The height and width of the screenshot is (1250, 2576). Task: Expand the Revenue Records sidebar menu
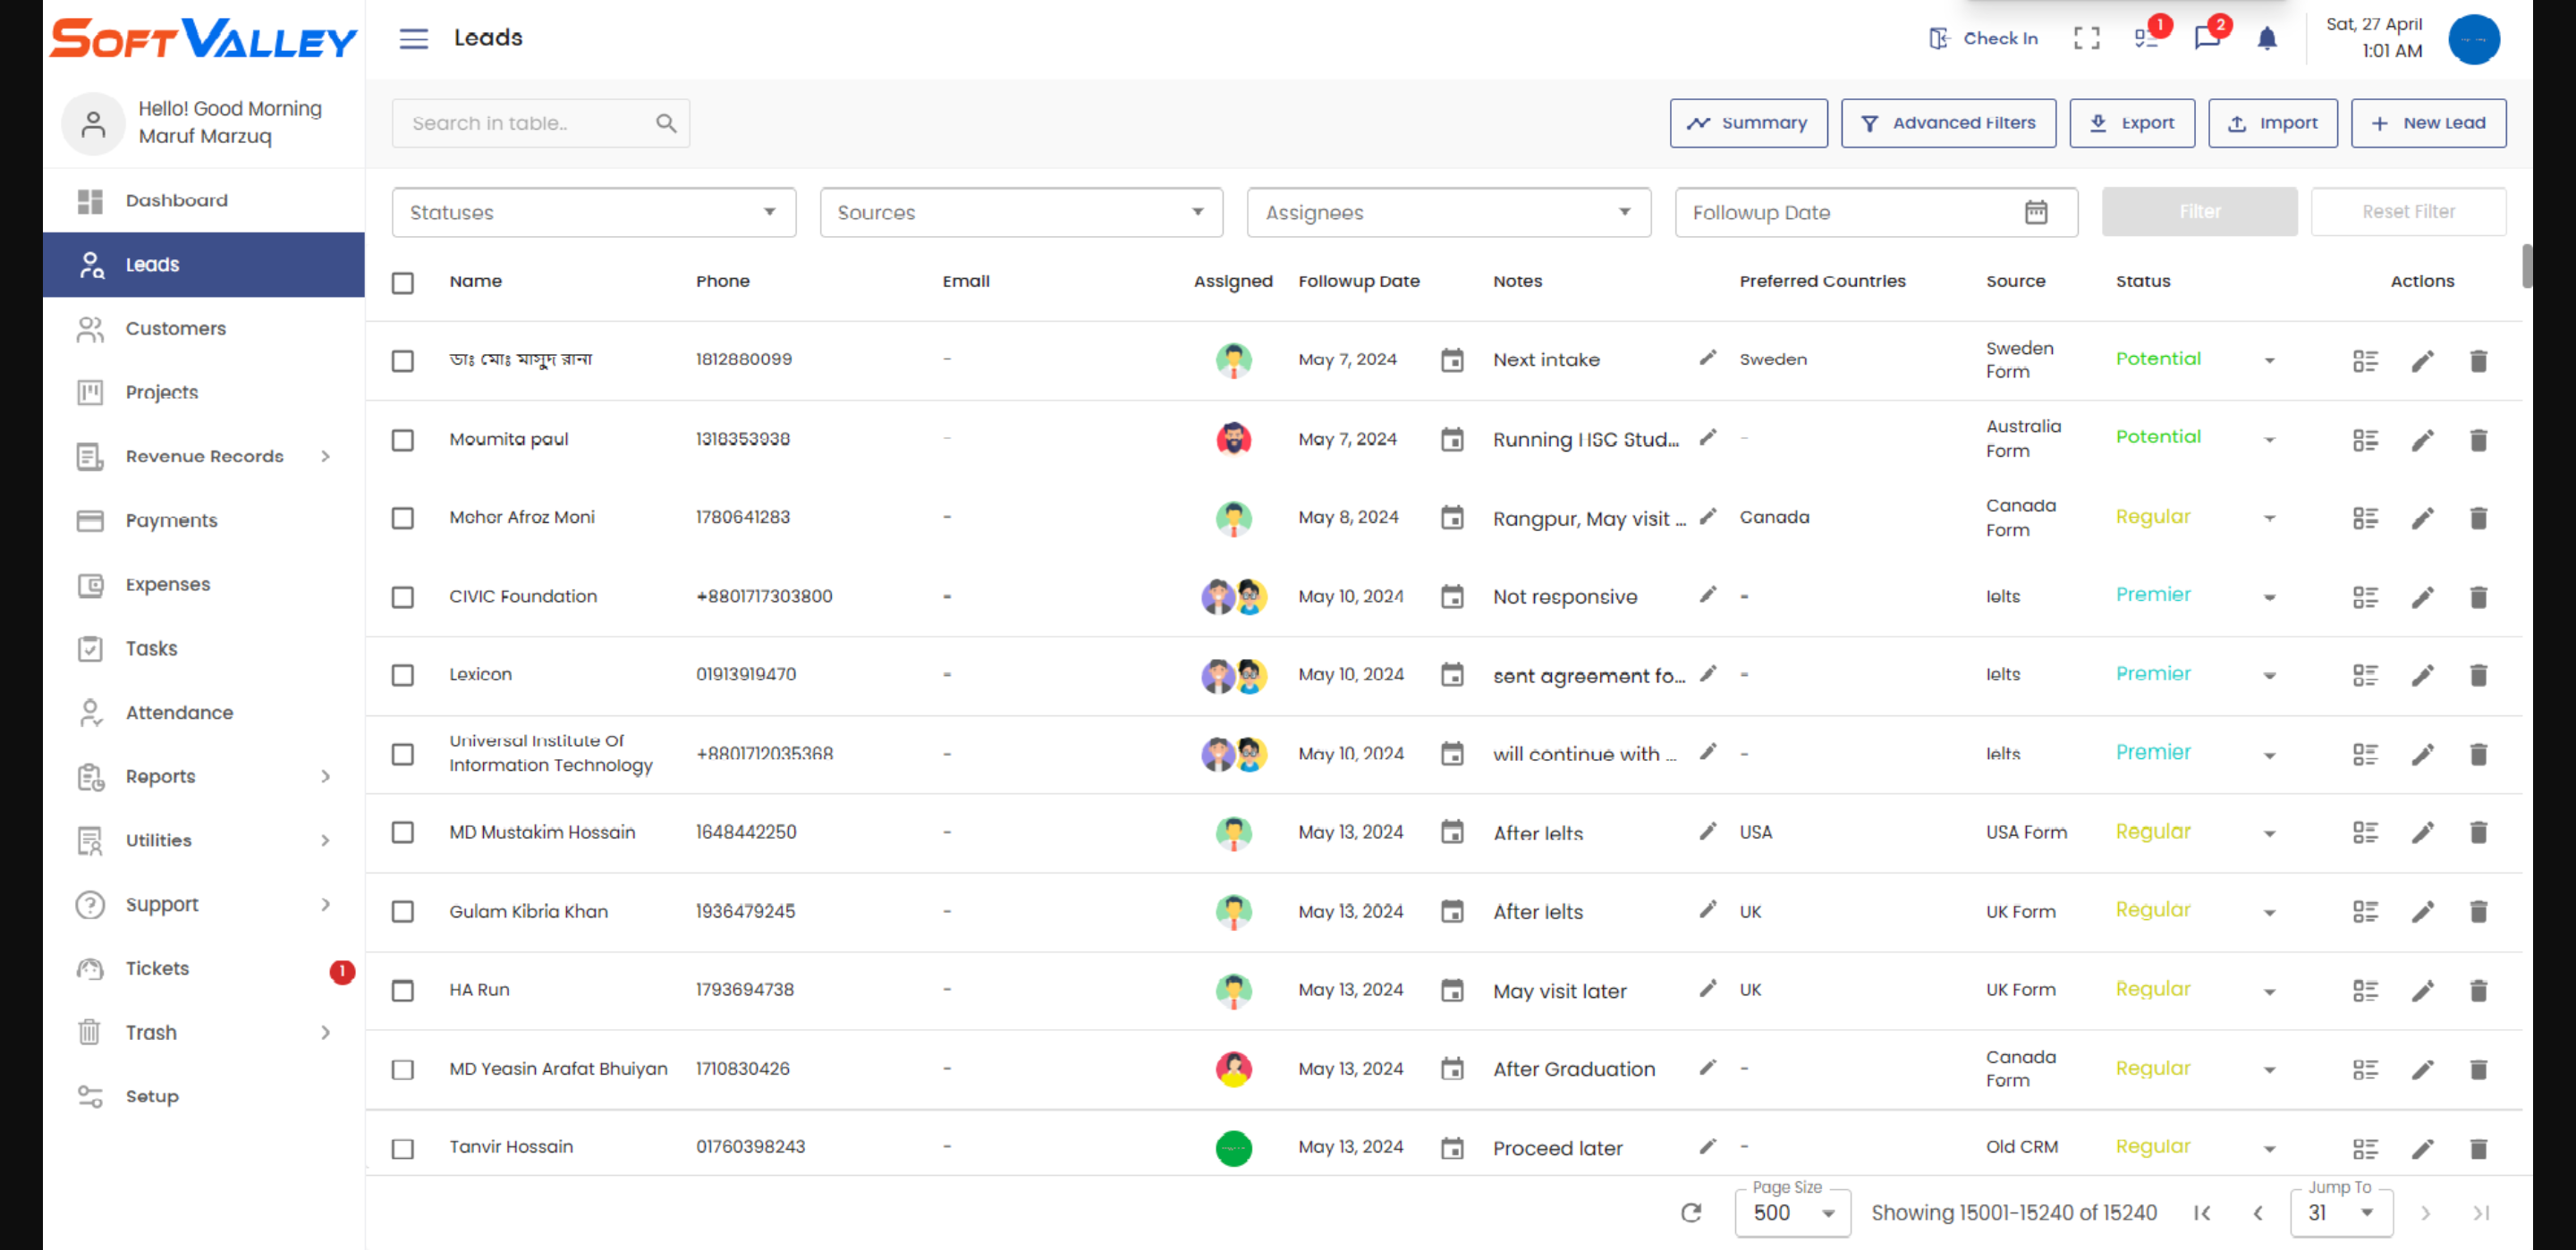(204, 456)
